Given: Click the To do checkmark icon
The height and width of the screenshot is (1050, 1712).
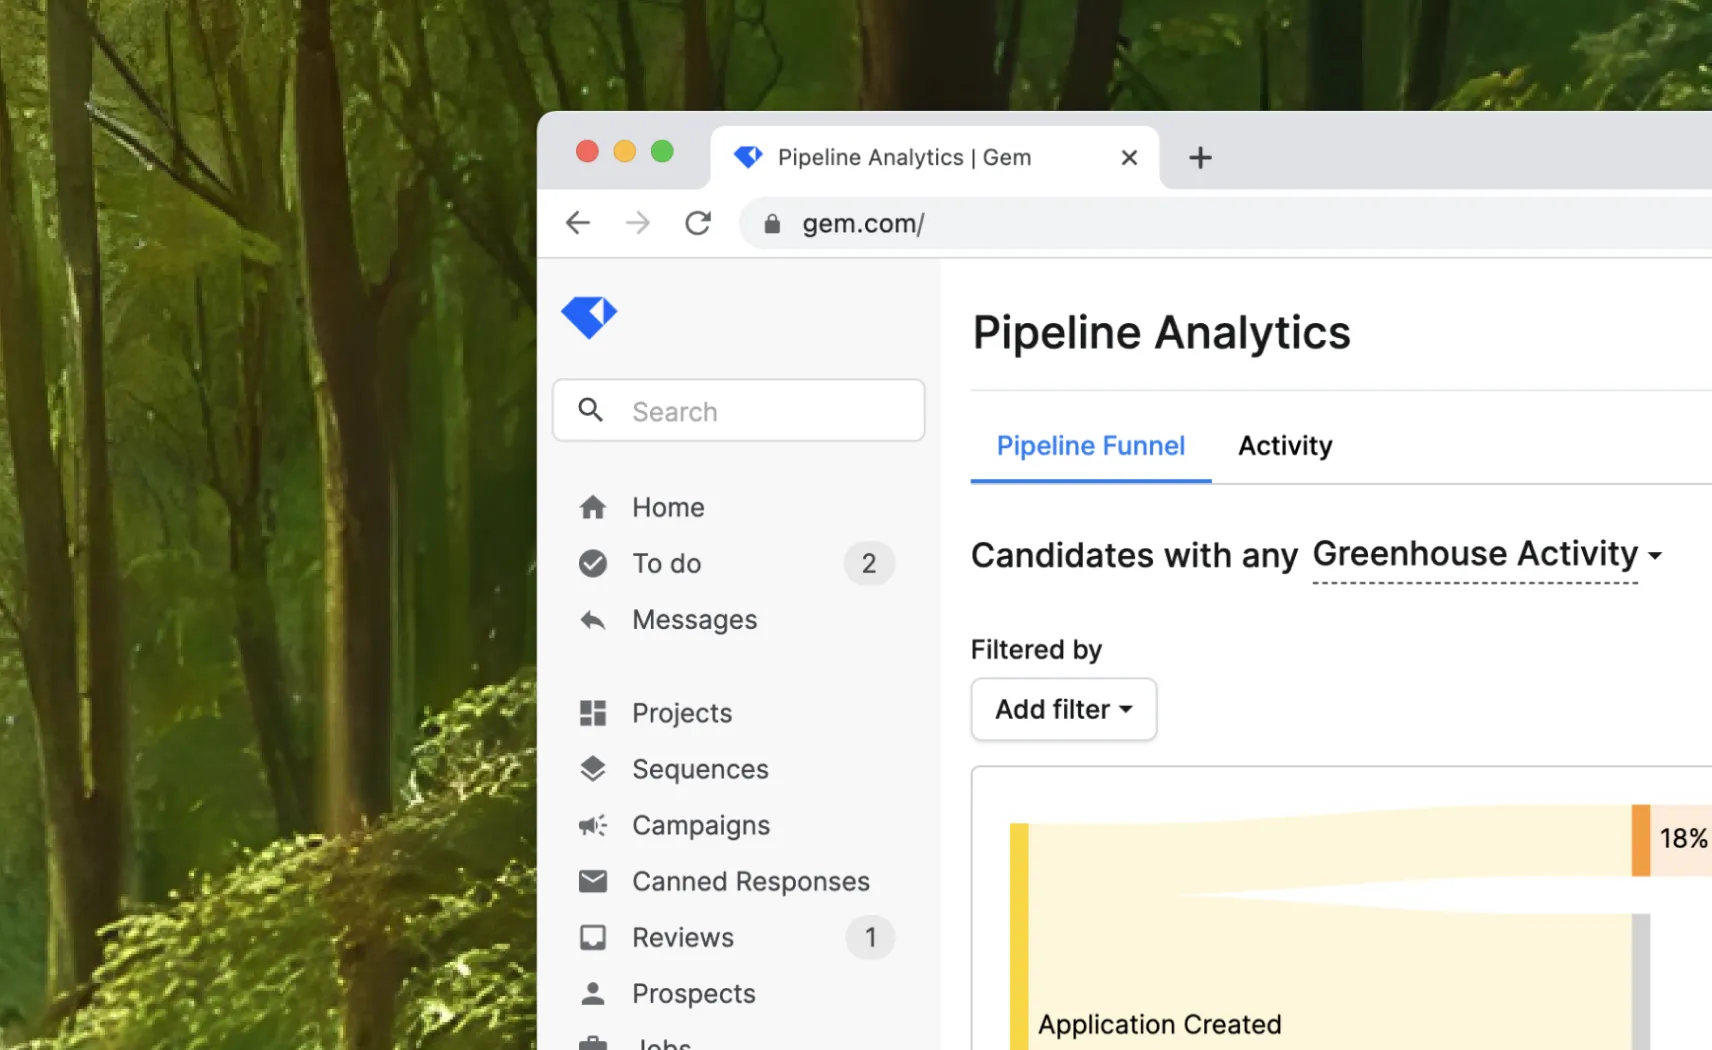Looking at the screenshot, I should (593, 564).
